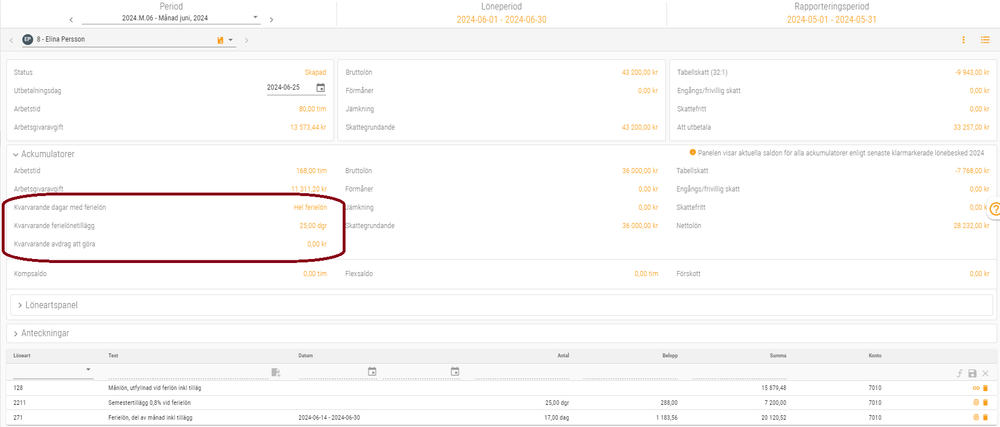
Task: Go to the previous period
Action: 71,18
